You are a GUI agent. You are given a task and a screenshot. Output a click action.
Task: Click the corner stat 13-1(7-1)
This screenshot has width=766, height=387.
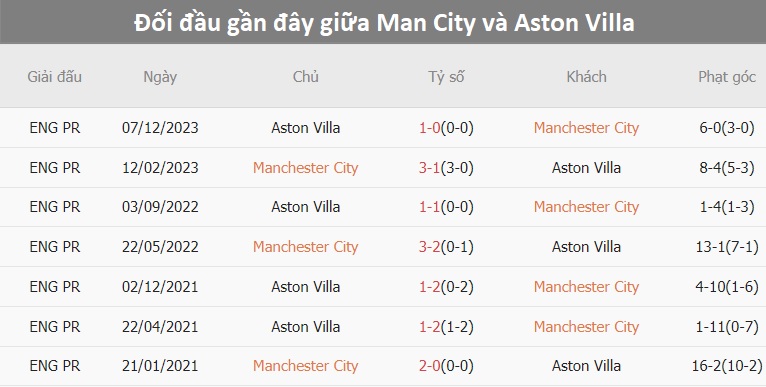pos(726,247)
